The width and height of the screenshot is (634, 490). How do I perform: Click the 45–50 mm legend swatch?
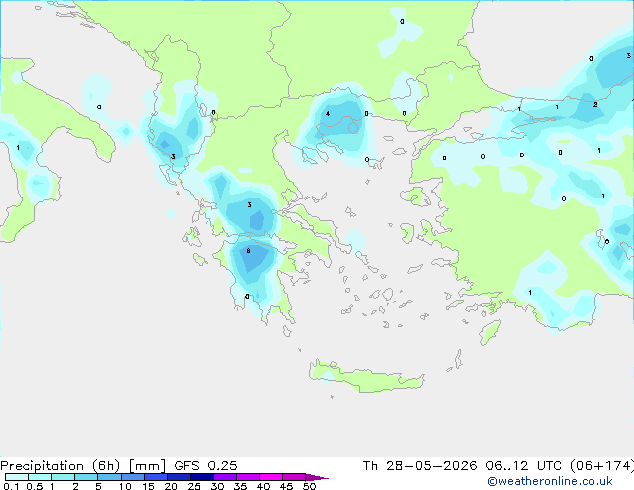[x=294, y=477]
